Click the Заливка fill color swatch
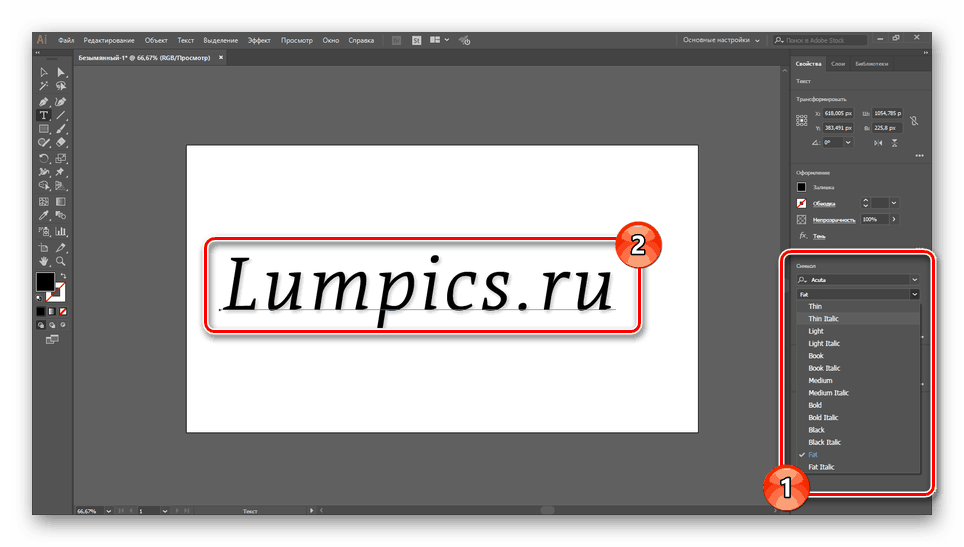Image resolution: width=964 pixels, height=547 pixels. tap(802, 187)
